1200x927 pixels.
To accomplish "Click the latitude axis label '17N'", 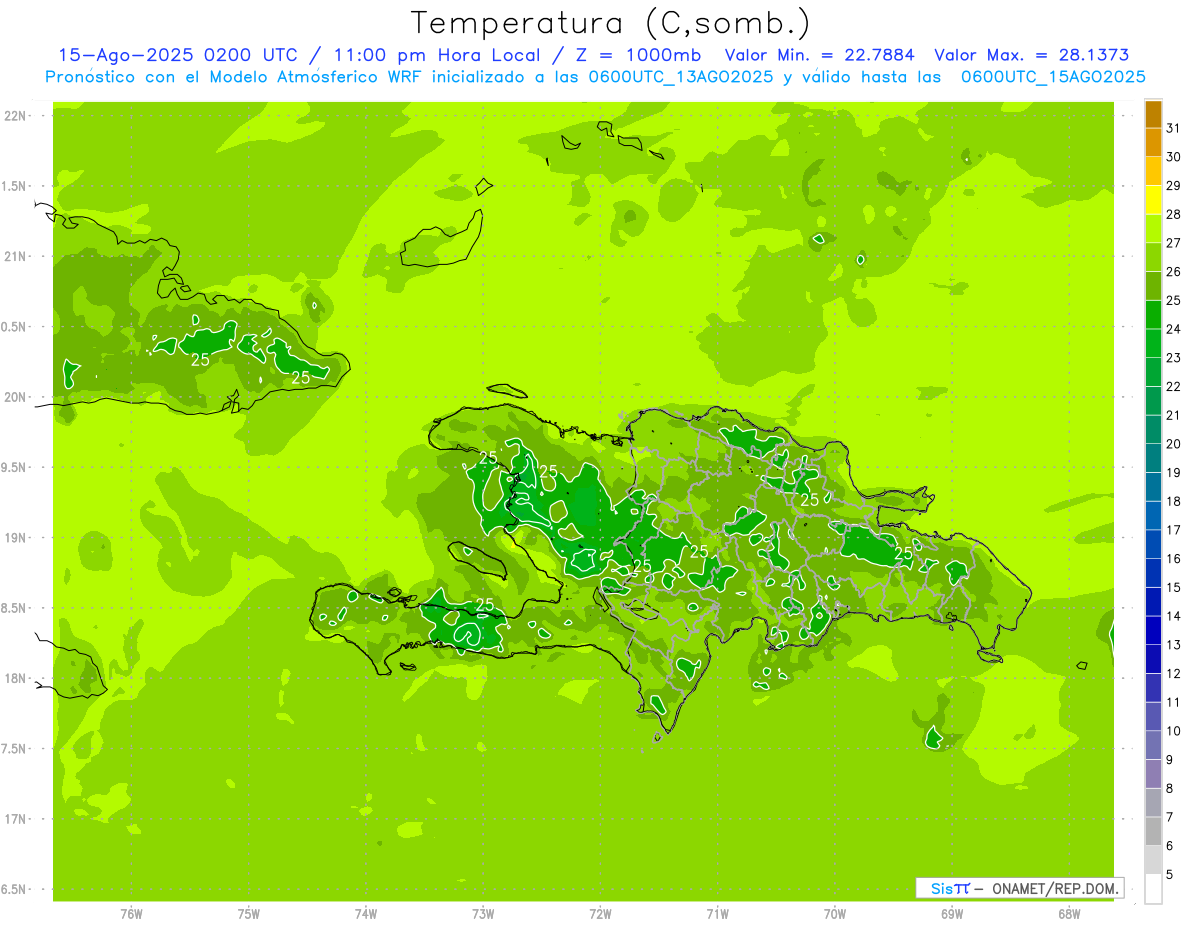I will point(17,819).
